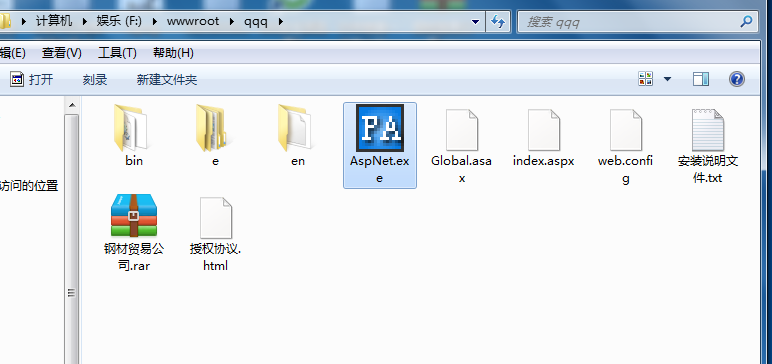Screen dimensions: 772x364
Task: Open the 查看(V) menu
Action: pos(62,53)
